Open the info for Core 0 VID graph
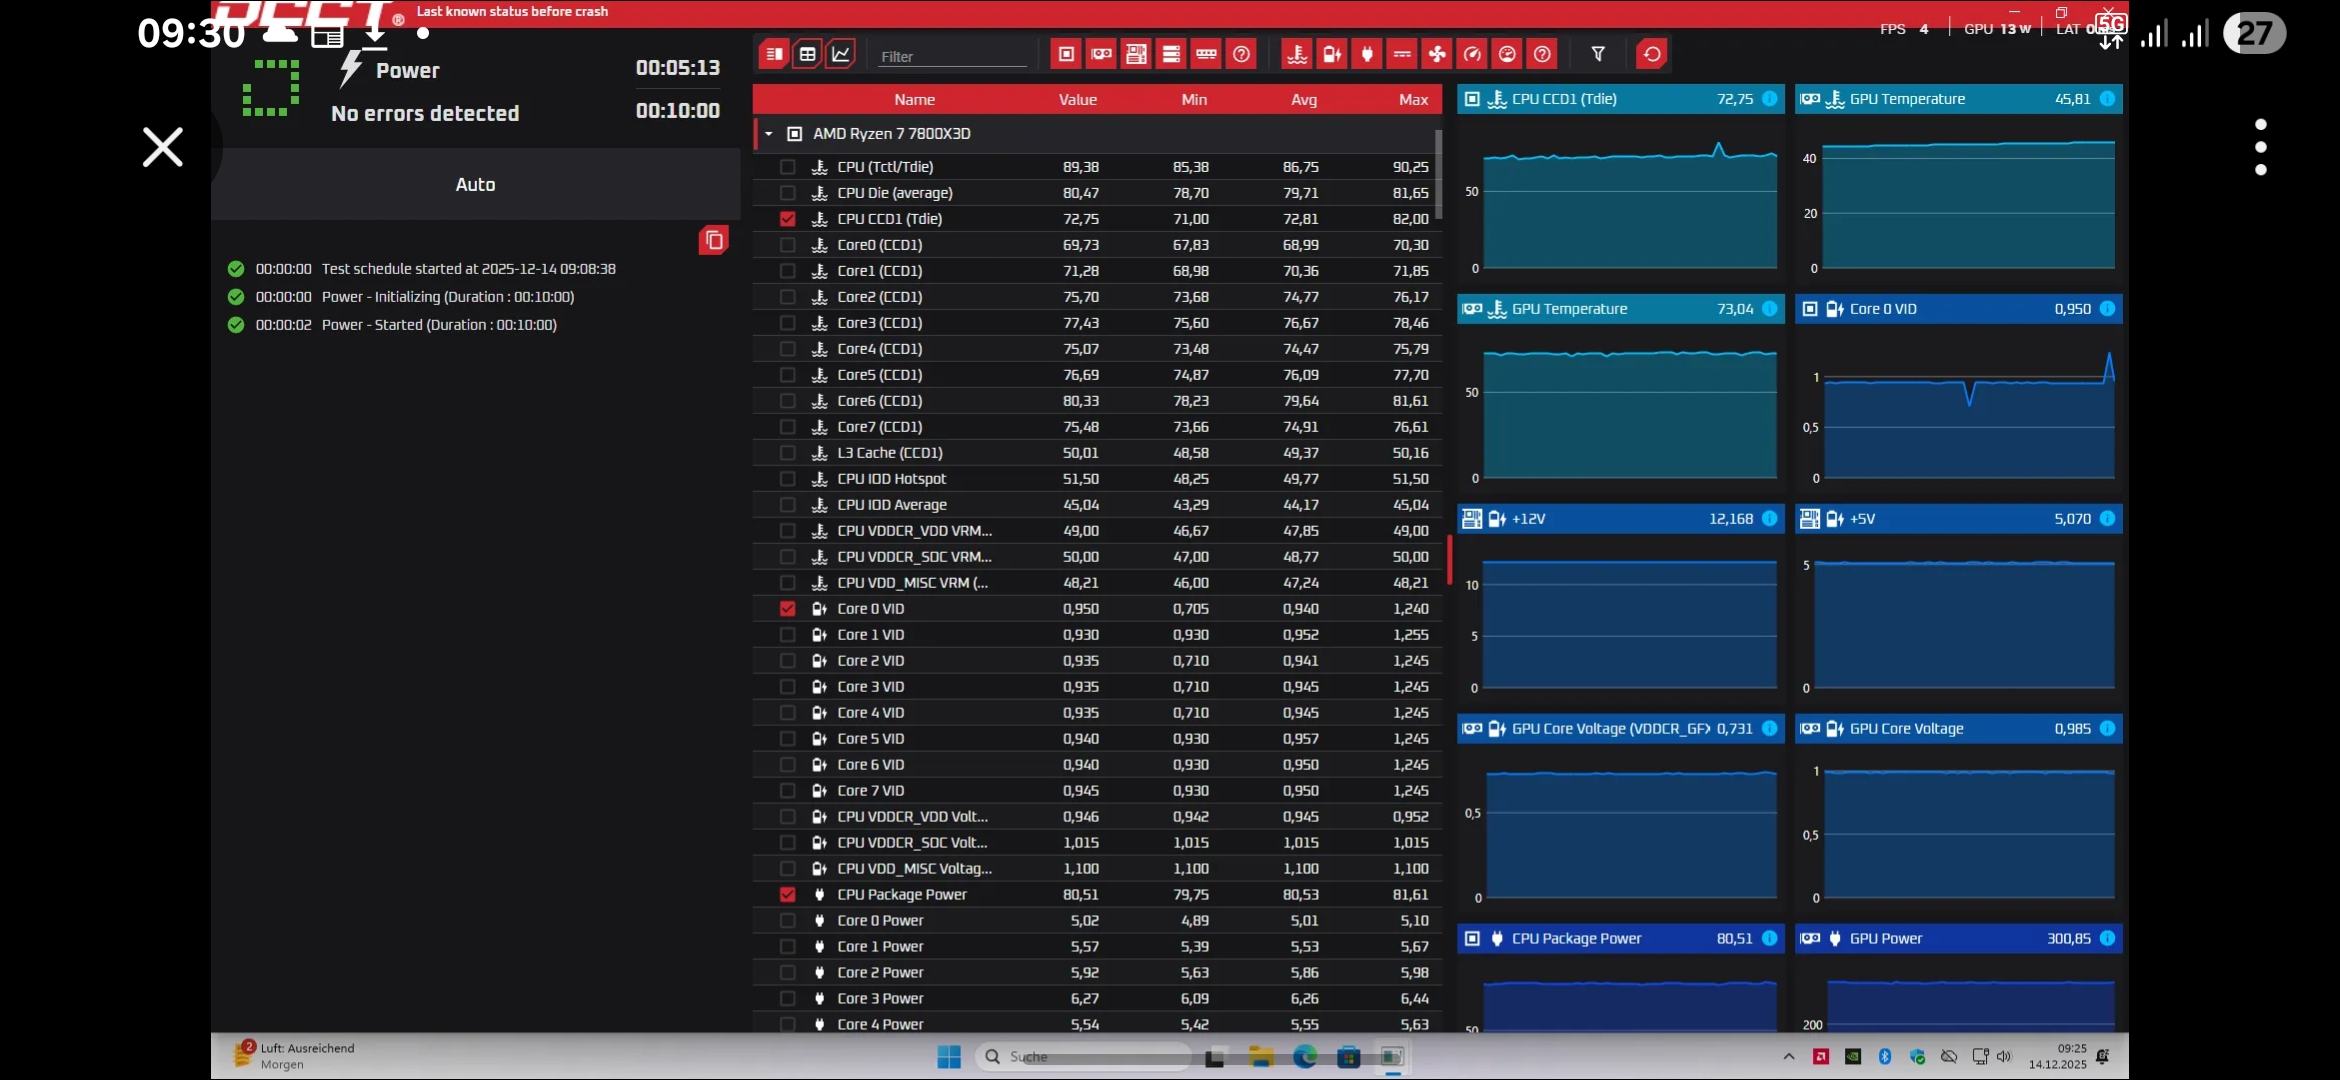 [x=2107, y=309]
